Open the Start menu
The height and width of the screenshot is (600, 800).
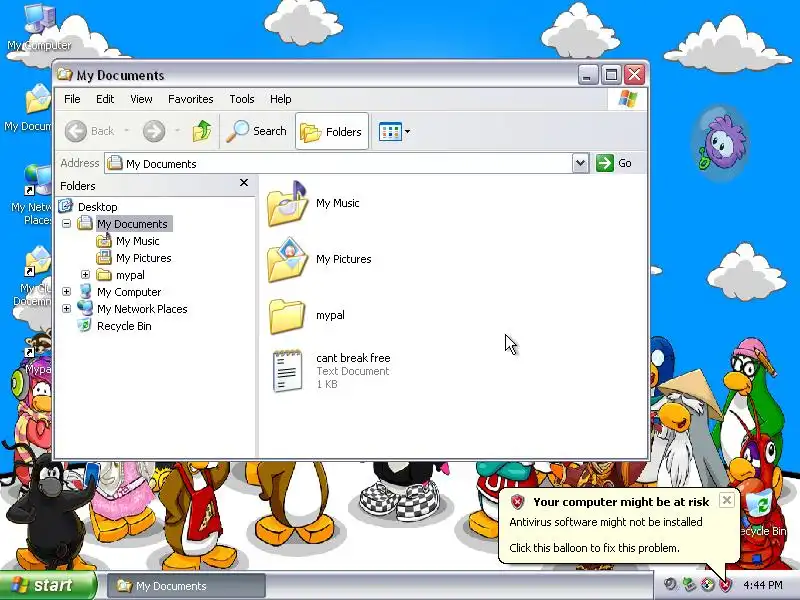tap(48, 585)
